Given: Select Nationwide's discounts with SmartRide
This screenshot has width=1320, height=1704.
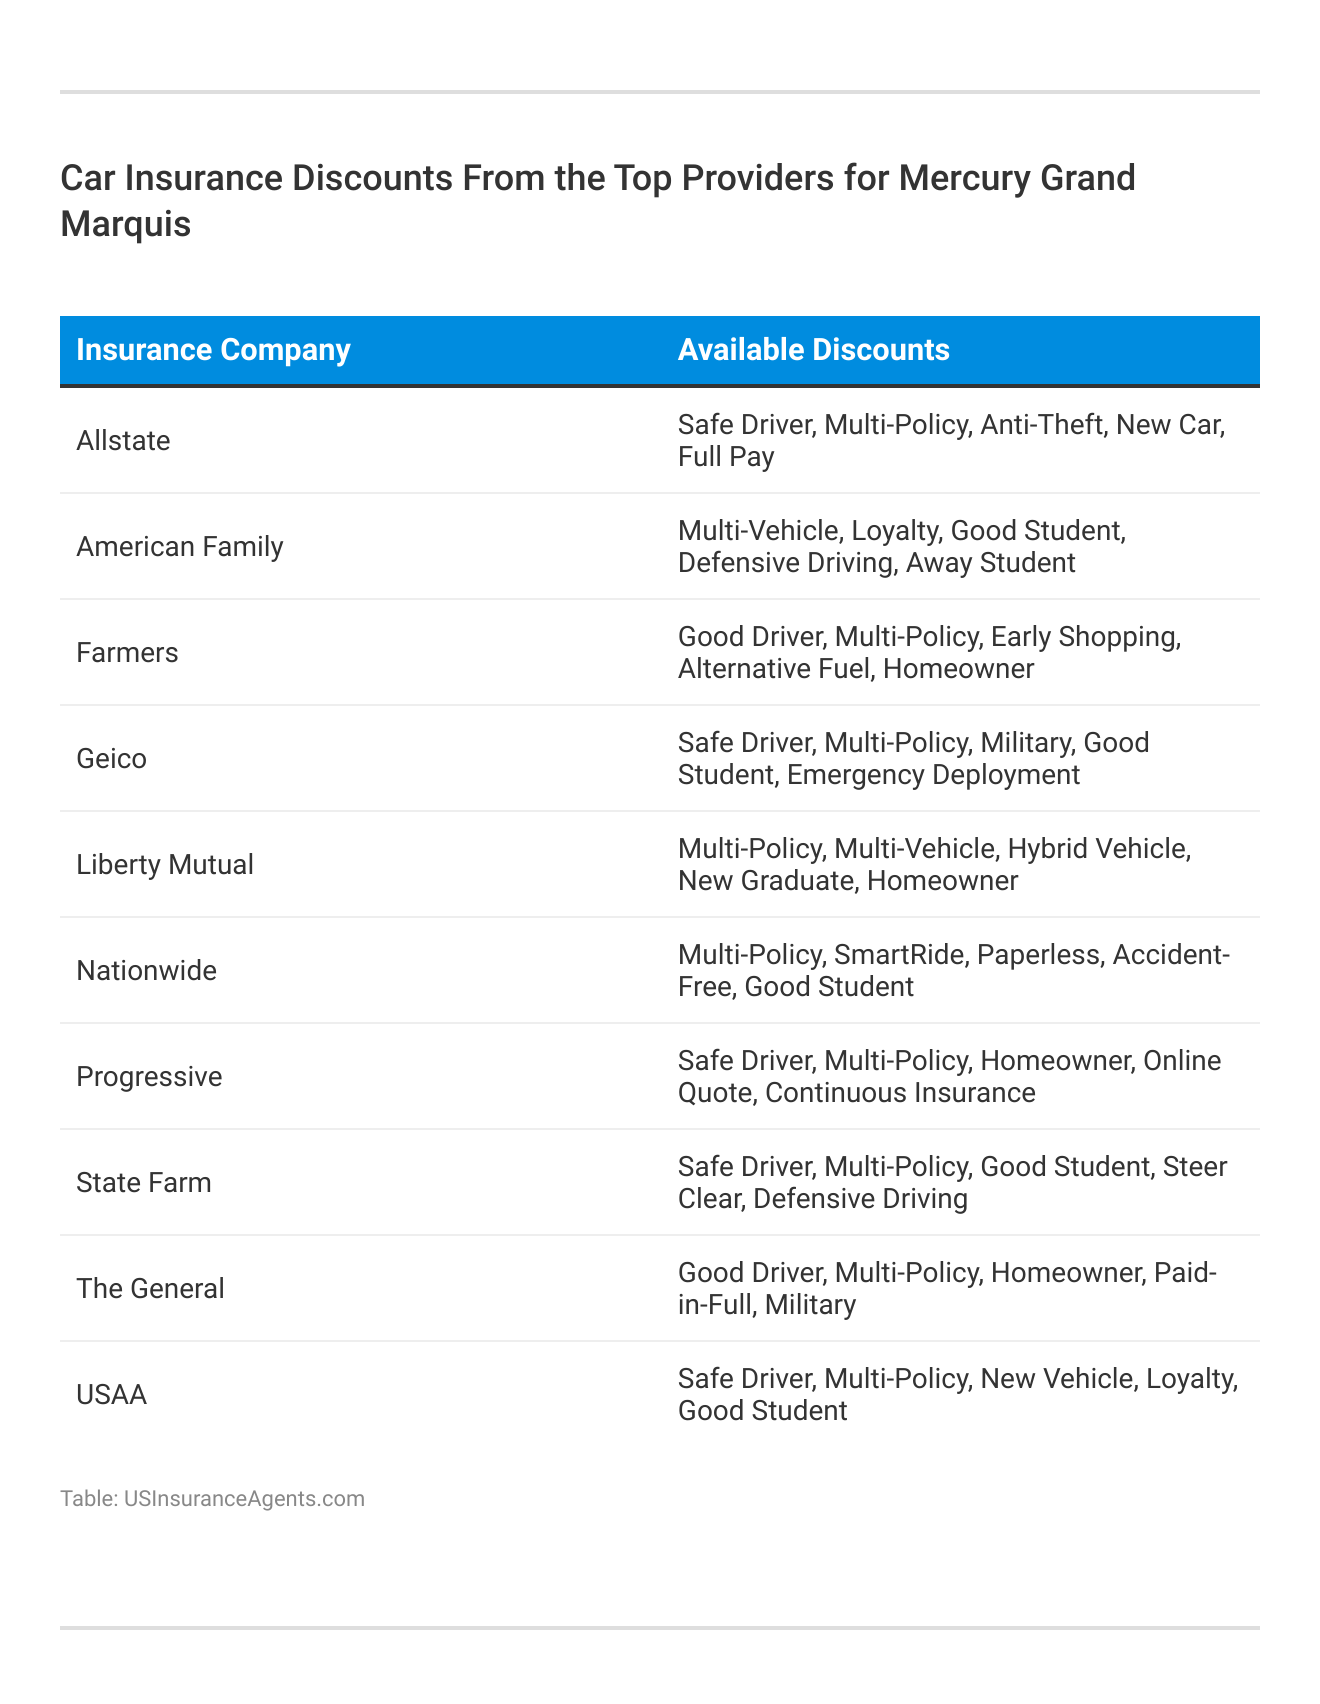Looking at the screenshot, I should point(953,971).
